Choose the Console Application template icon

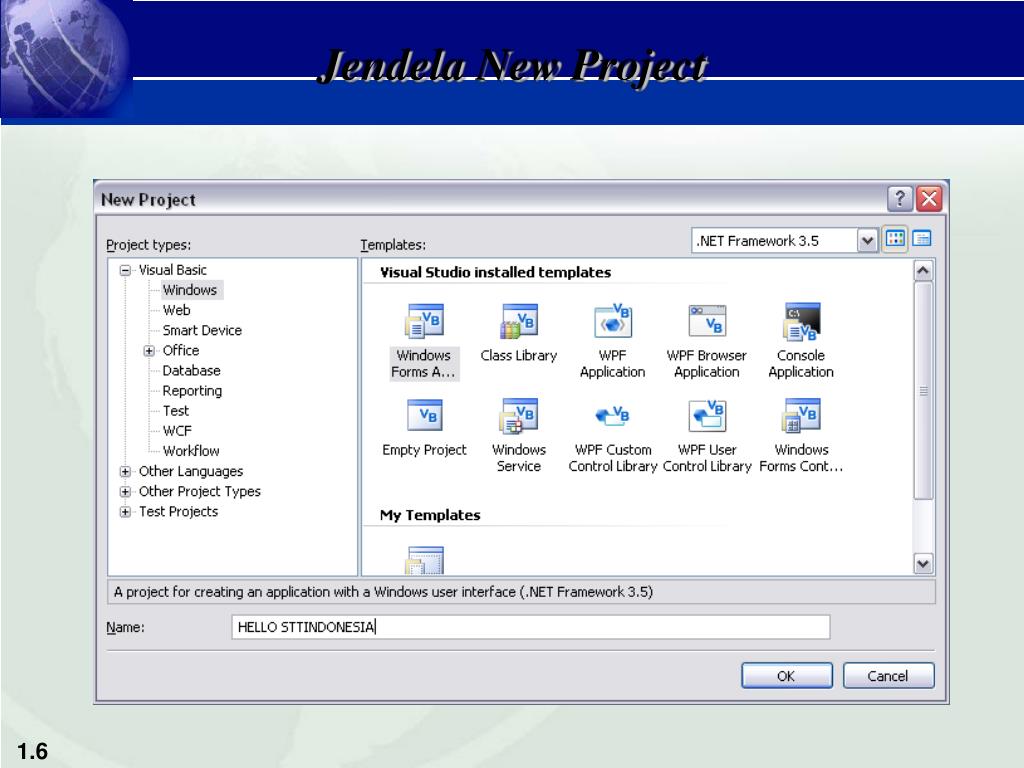801,321
